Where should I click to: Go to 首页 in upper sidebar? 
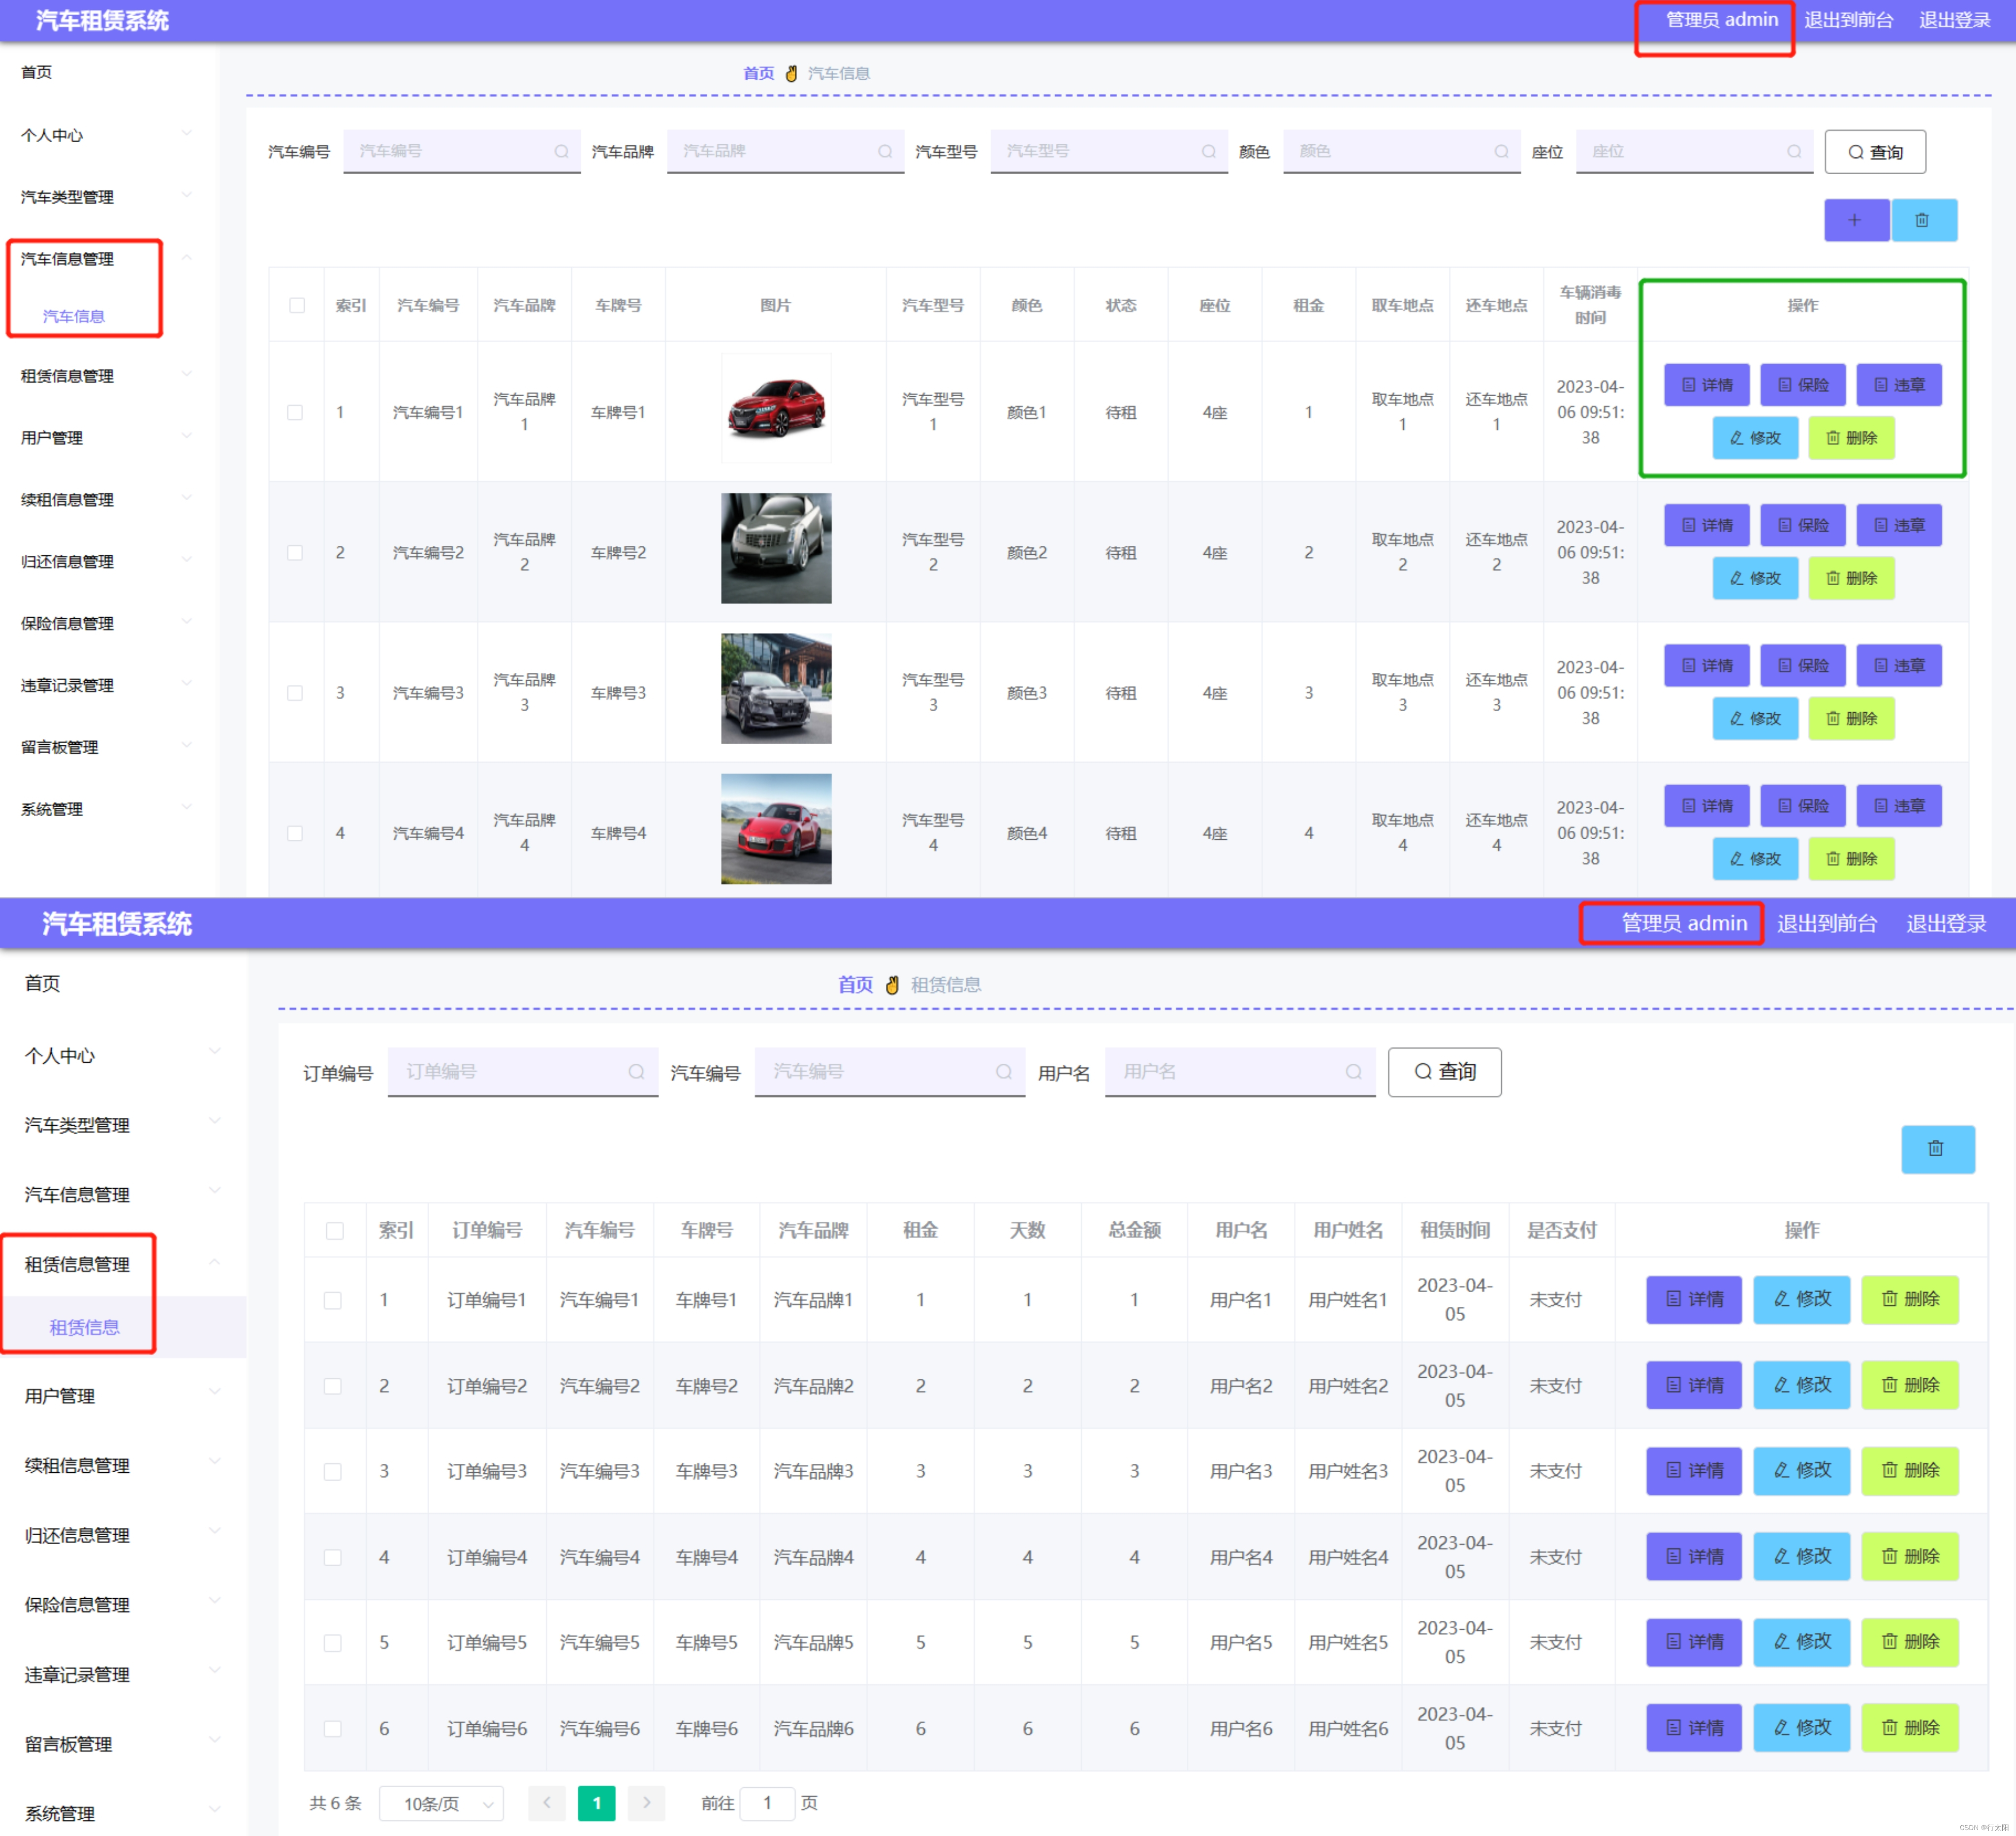36,72
